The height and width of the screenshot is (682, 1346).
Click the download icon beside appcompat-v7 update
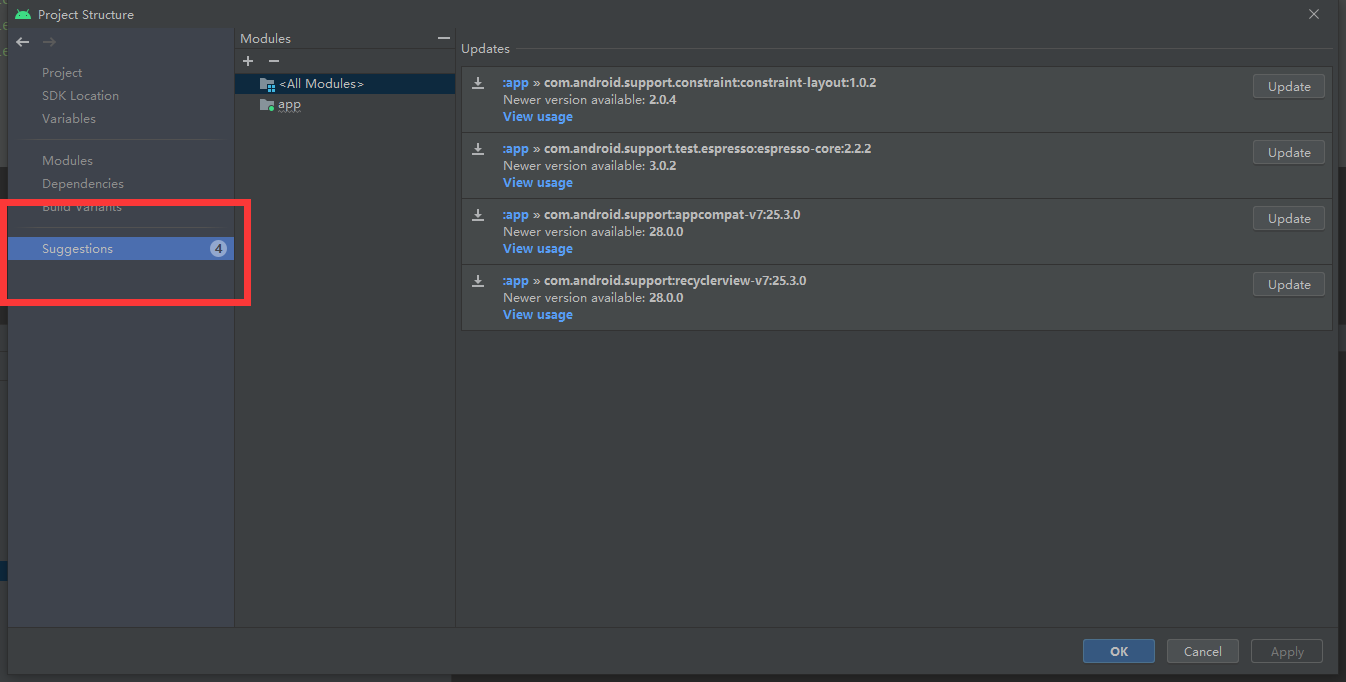(x=478, y=216)
